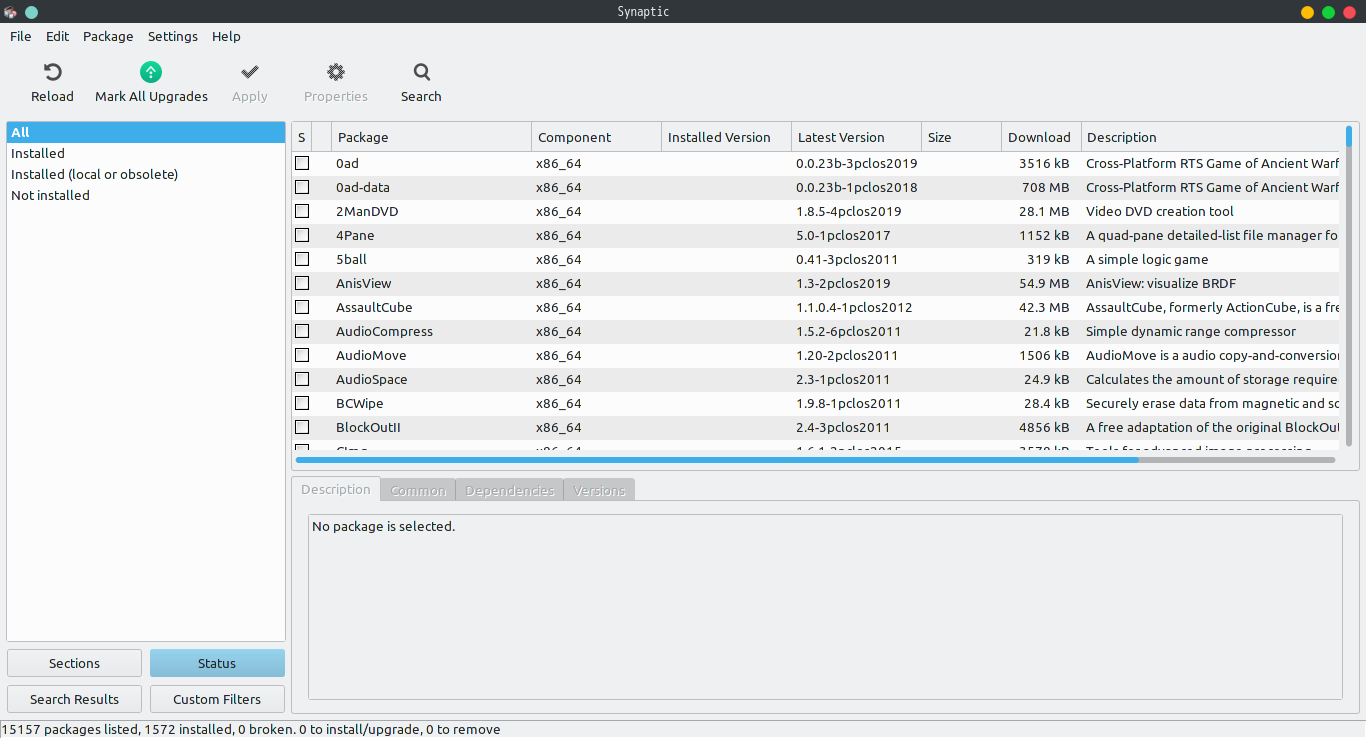
Task: Open the Settings menu
Action: 173,36
